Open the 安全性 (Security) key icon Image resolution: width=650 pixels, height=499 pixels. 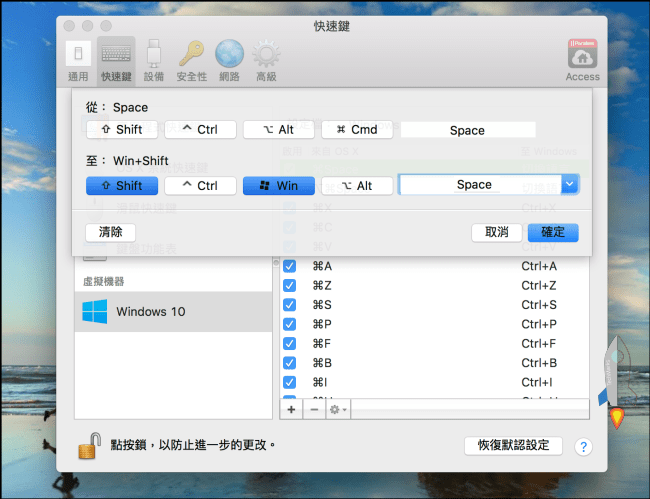click(x=191, y=60)
